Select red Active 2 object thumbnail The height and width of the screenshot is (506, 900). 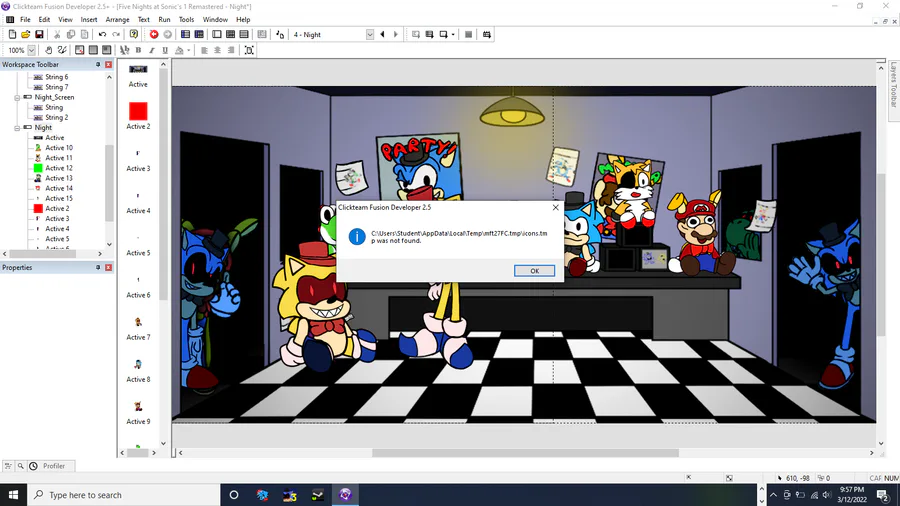click(x=138, y=111)
